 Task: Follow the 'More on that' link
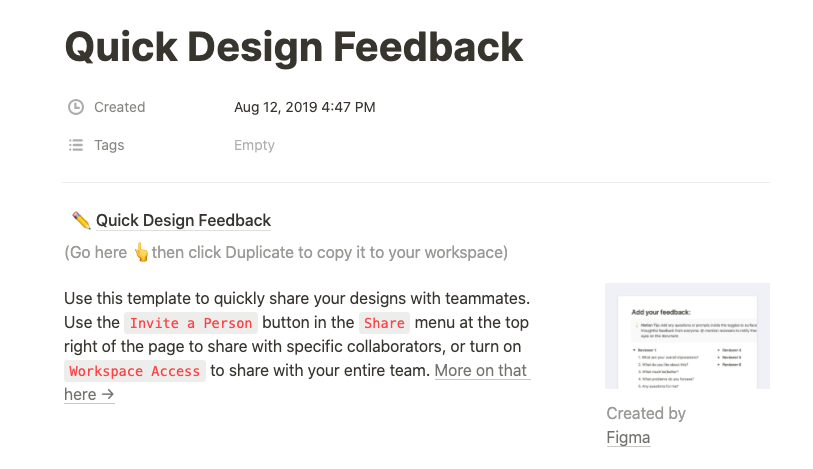[481, 371]
